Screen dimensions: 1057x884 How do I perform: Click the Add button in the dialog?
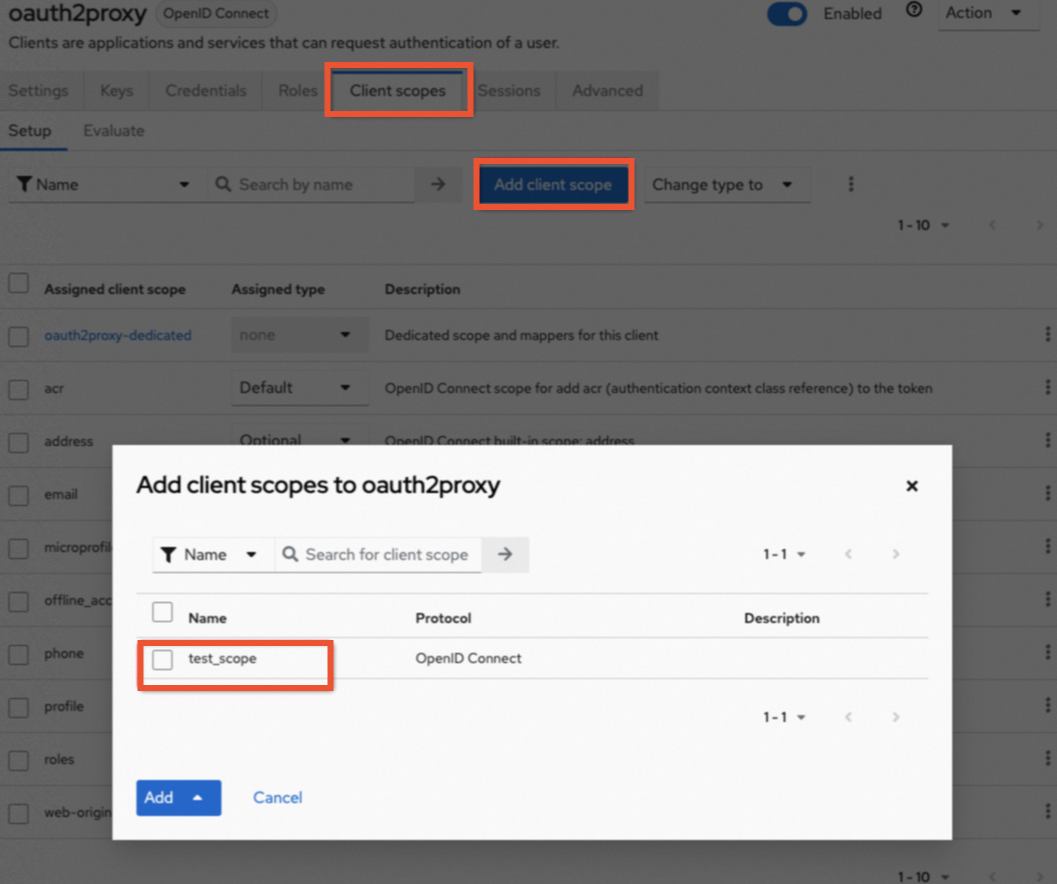pos(179,798)
